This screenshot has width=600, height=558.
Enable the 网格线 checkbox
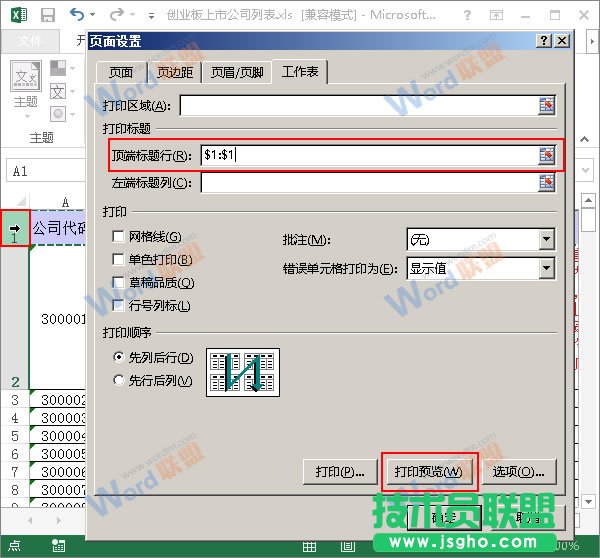(119, 237)
